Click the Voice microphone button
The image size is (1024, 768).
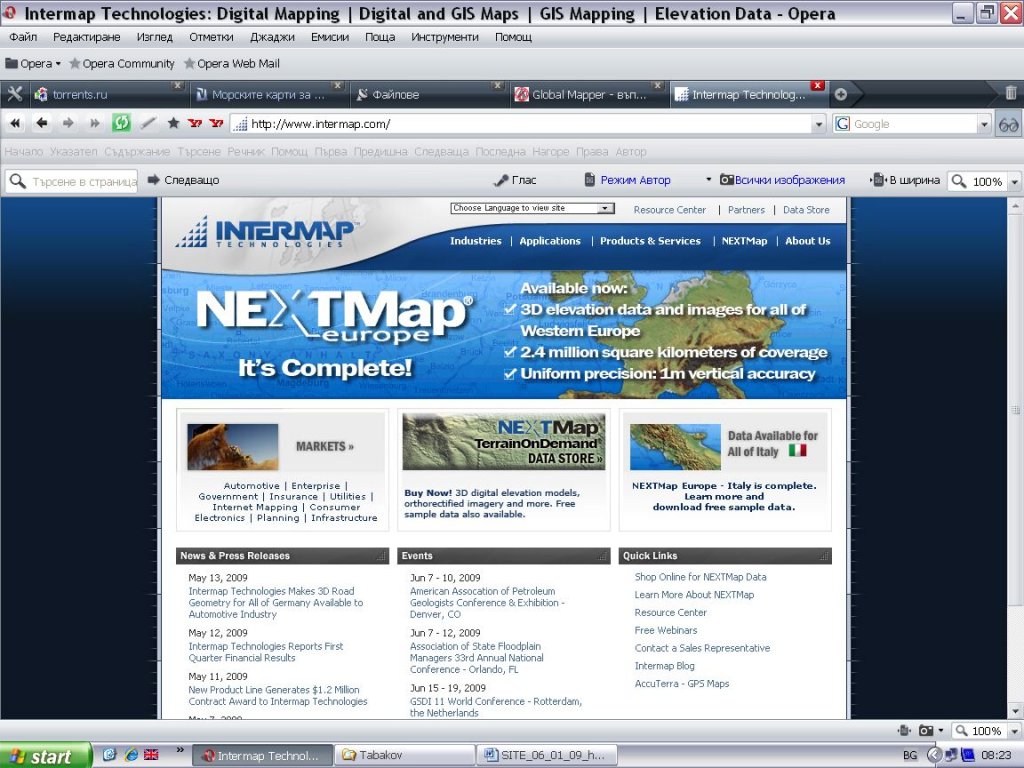(516, 180)
